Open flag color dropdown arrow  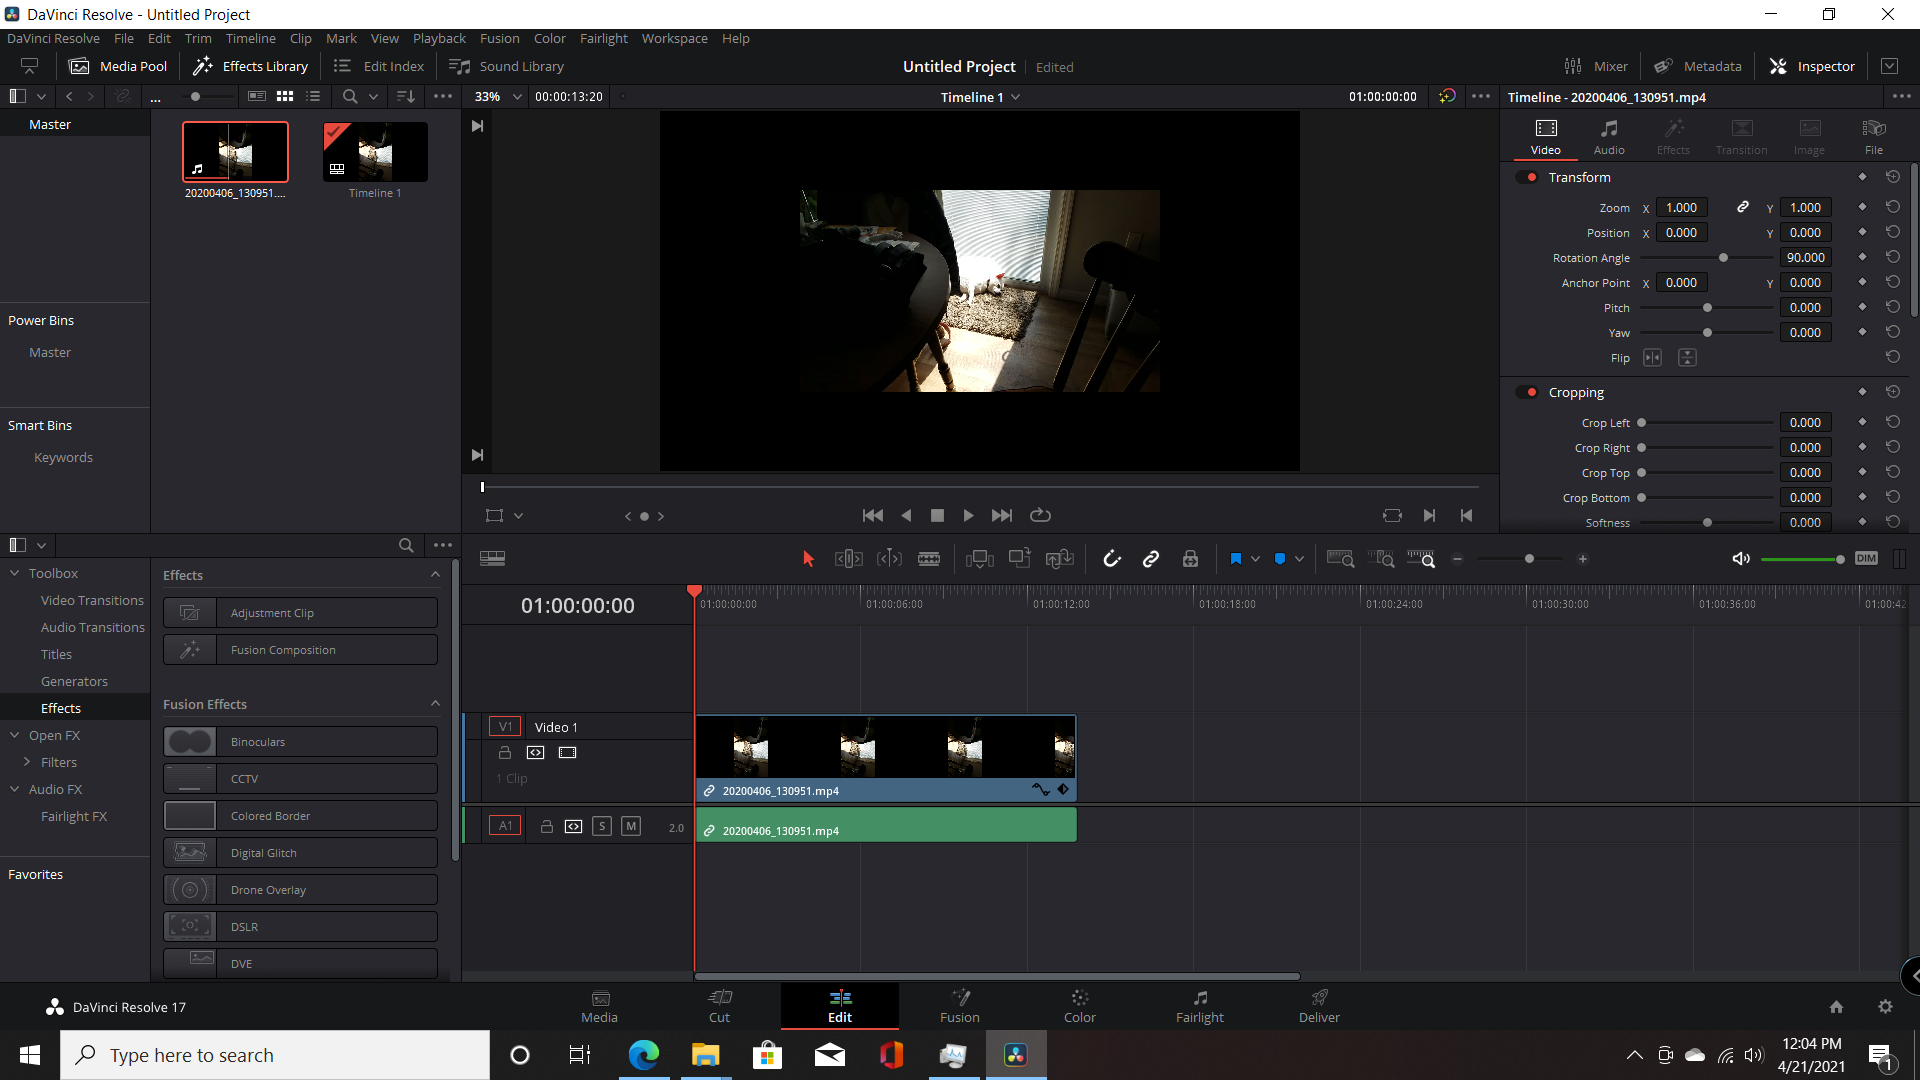(x=1255, y=559)
